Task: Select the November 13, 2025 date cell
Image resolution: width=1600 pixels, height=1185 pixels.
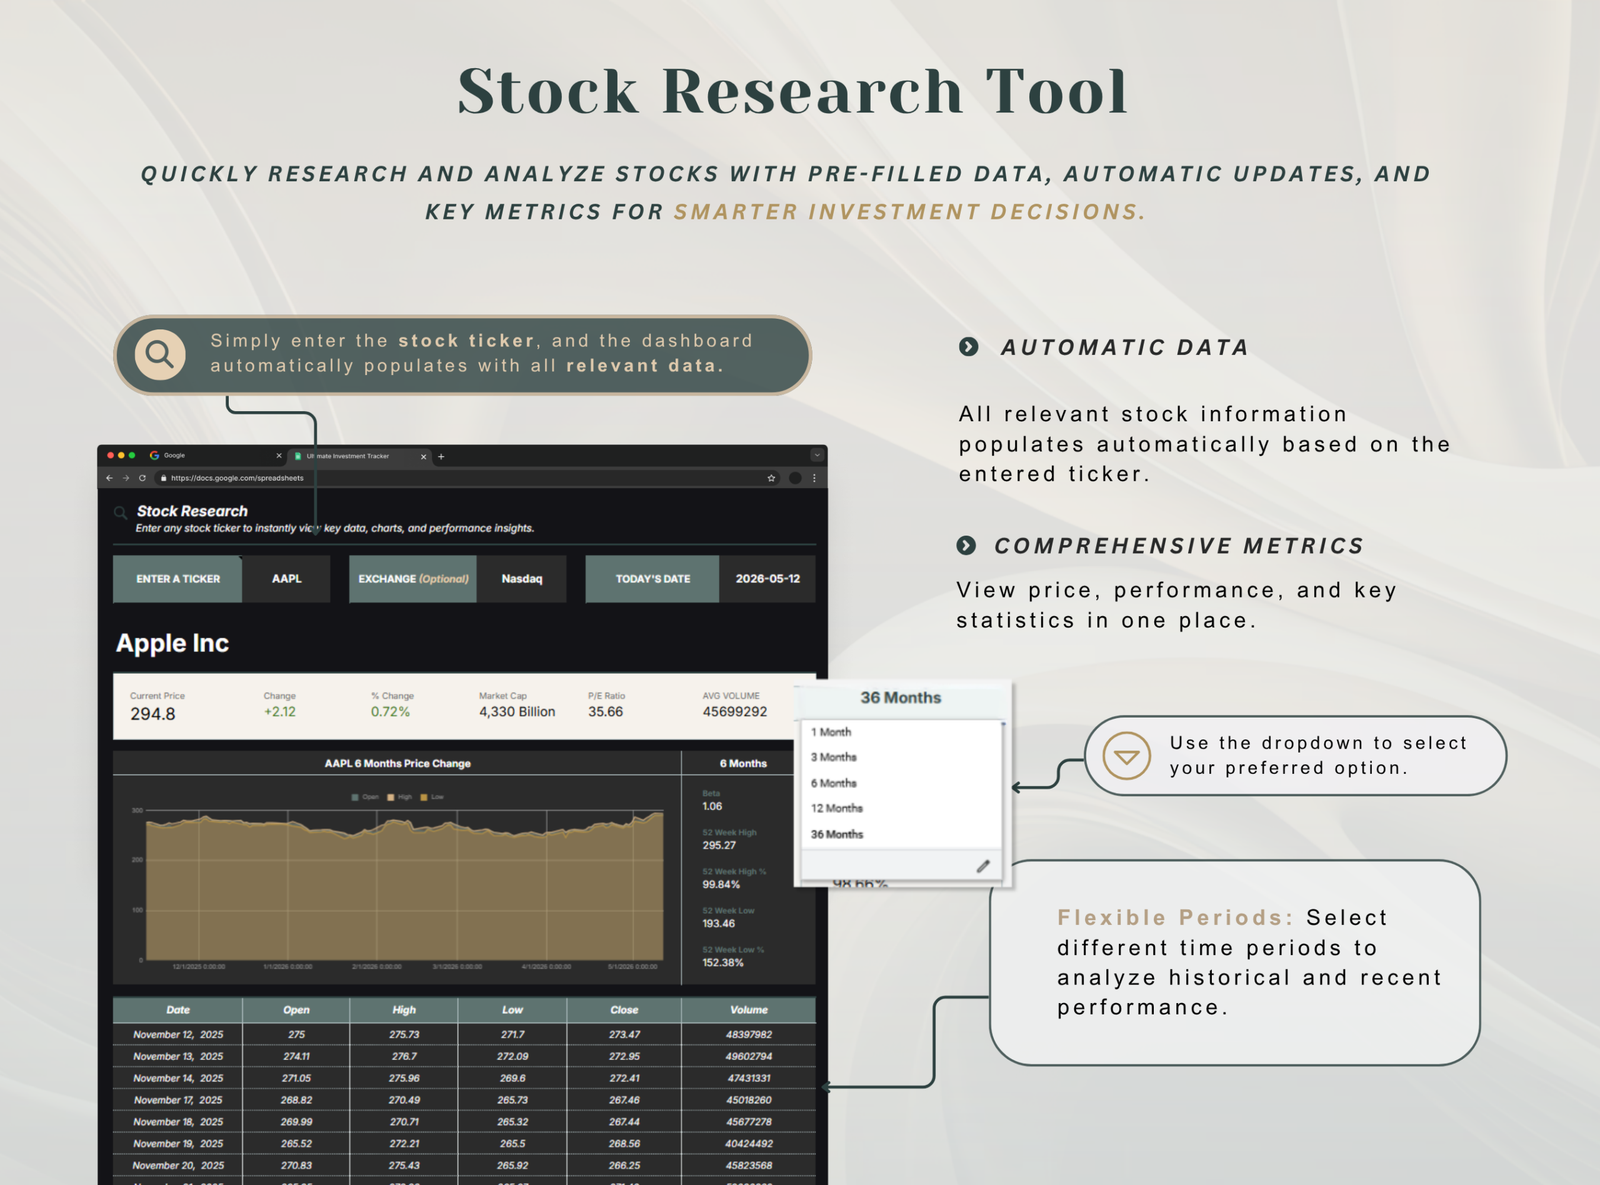Action: [178, 1056]
